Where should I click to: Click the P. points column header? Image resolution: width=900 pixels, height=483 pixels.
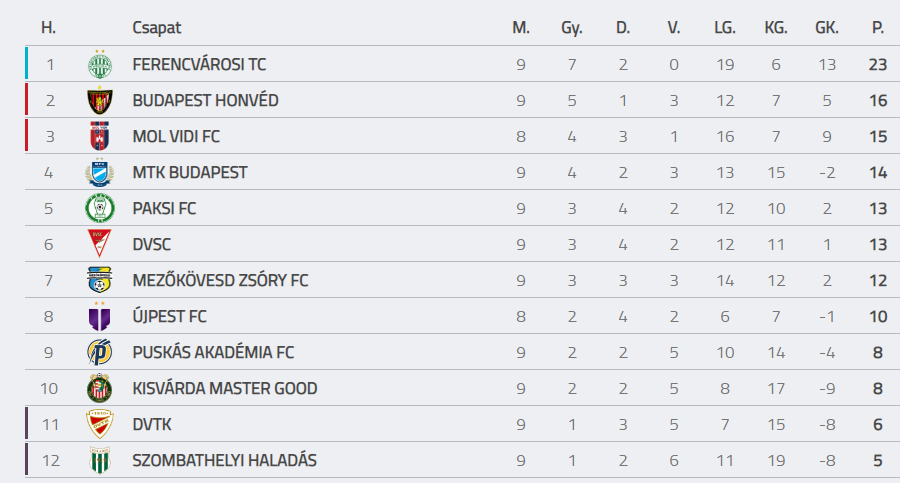point(878,28)
